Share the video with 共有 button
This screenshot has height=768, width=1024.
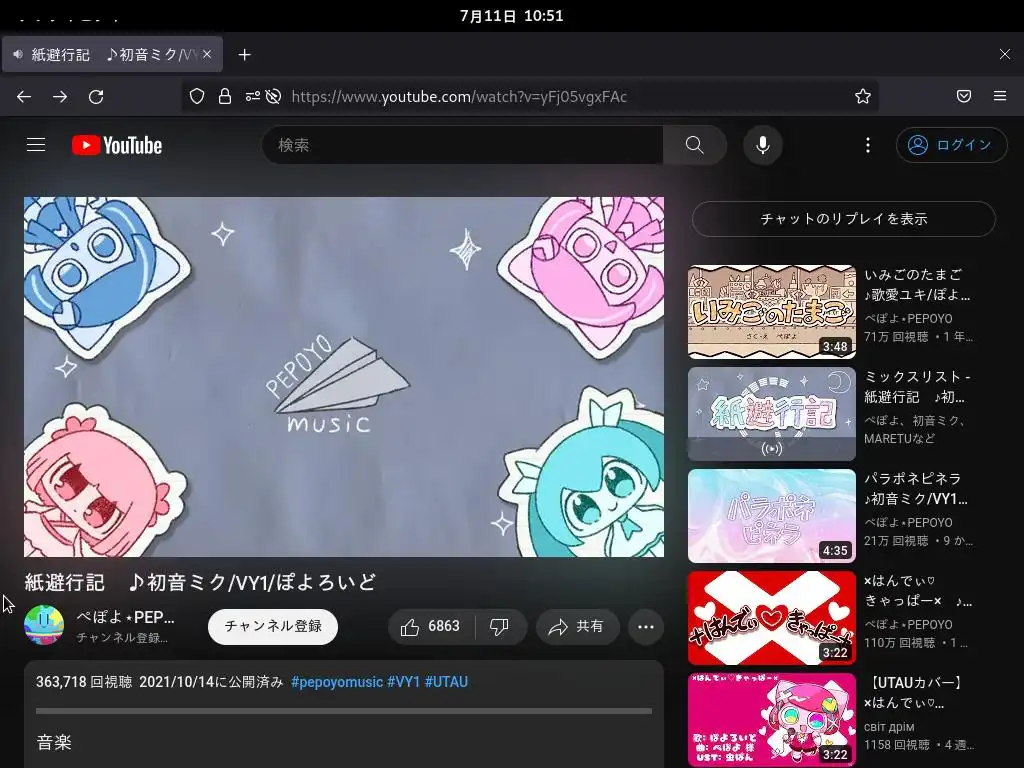click(x=577, y=626)
